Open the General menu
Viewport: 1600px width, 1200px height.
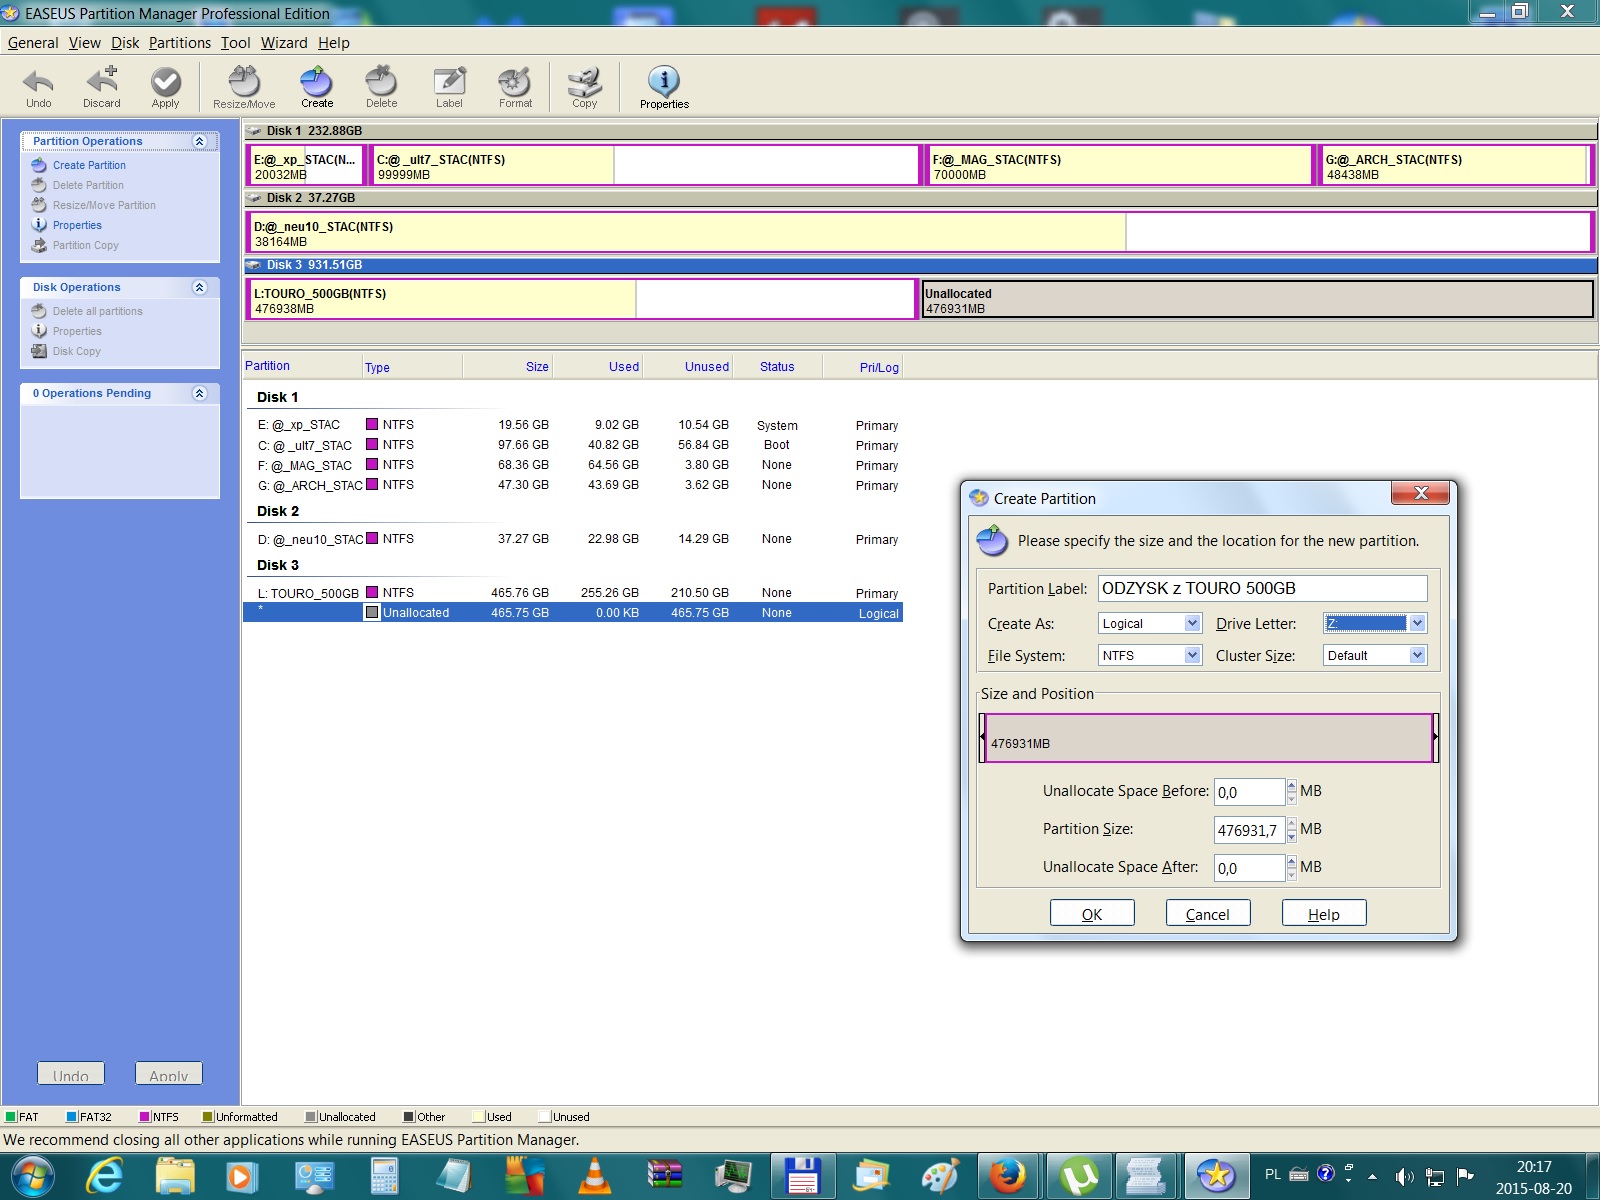[33, 43]
